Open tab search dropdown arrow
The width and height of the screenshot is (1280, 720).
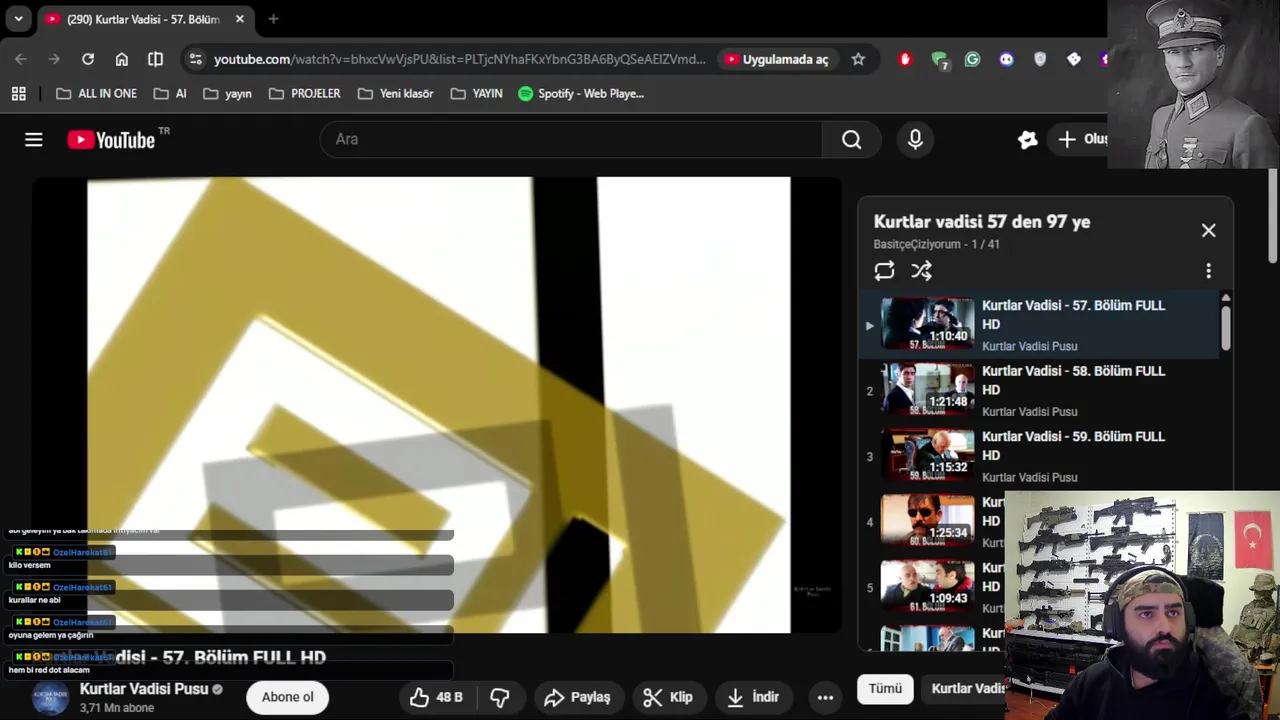click(x=18, y=19)
